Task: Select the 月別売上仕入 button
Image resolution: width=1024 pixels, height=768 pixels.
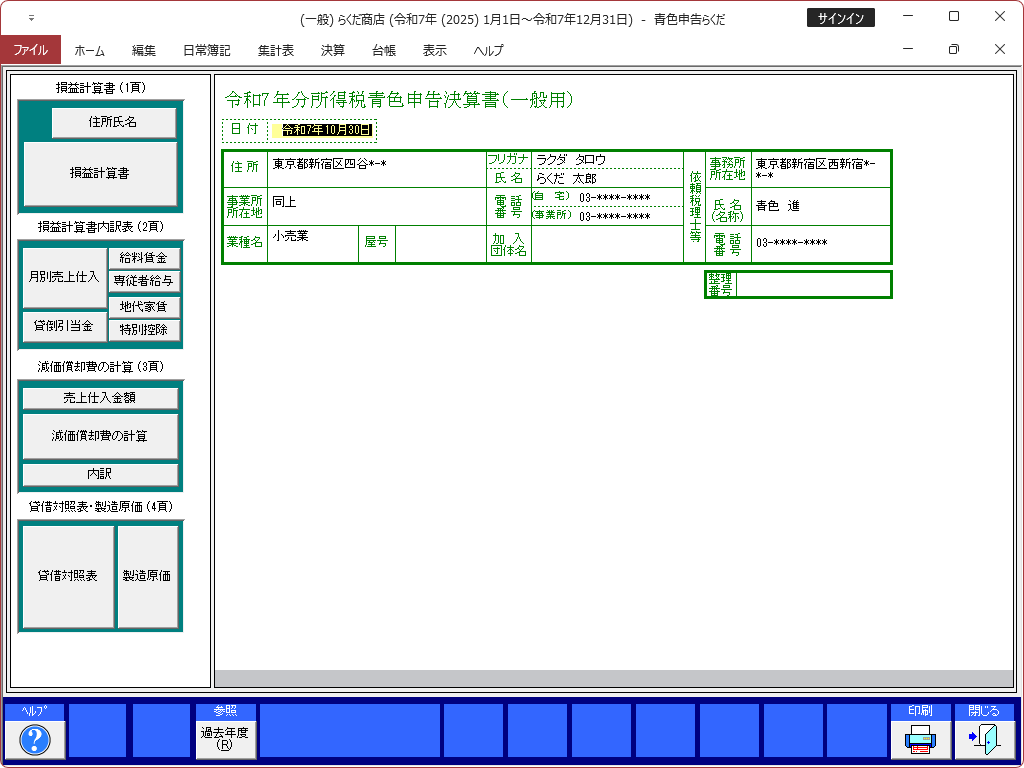Action: (x=63, y=276)
